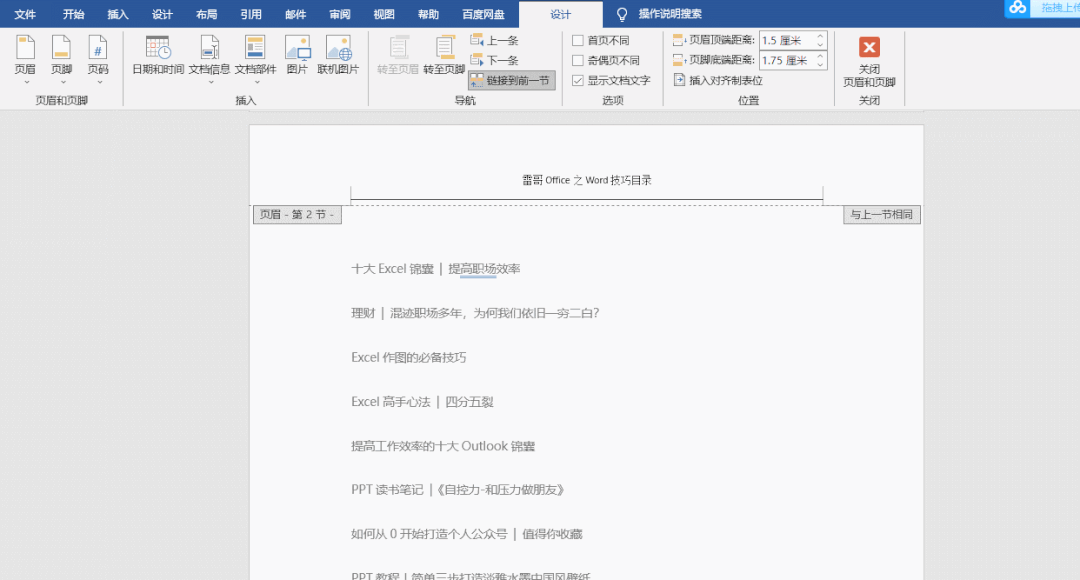The width and height of the screenshot is (1080, 580).
Task: Open the 页码 (Page Number) icon
Action: click(x=98, y=48)
